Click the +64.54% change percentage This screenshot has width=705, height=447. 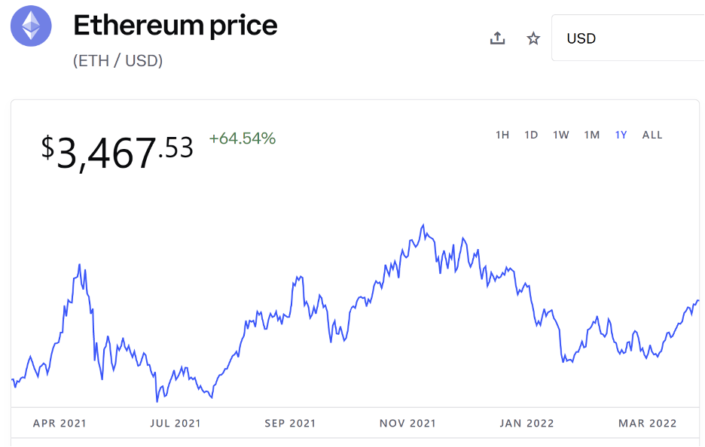click(242, 138)
